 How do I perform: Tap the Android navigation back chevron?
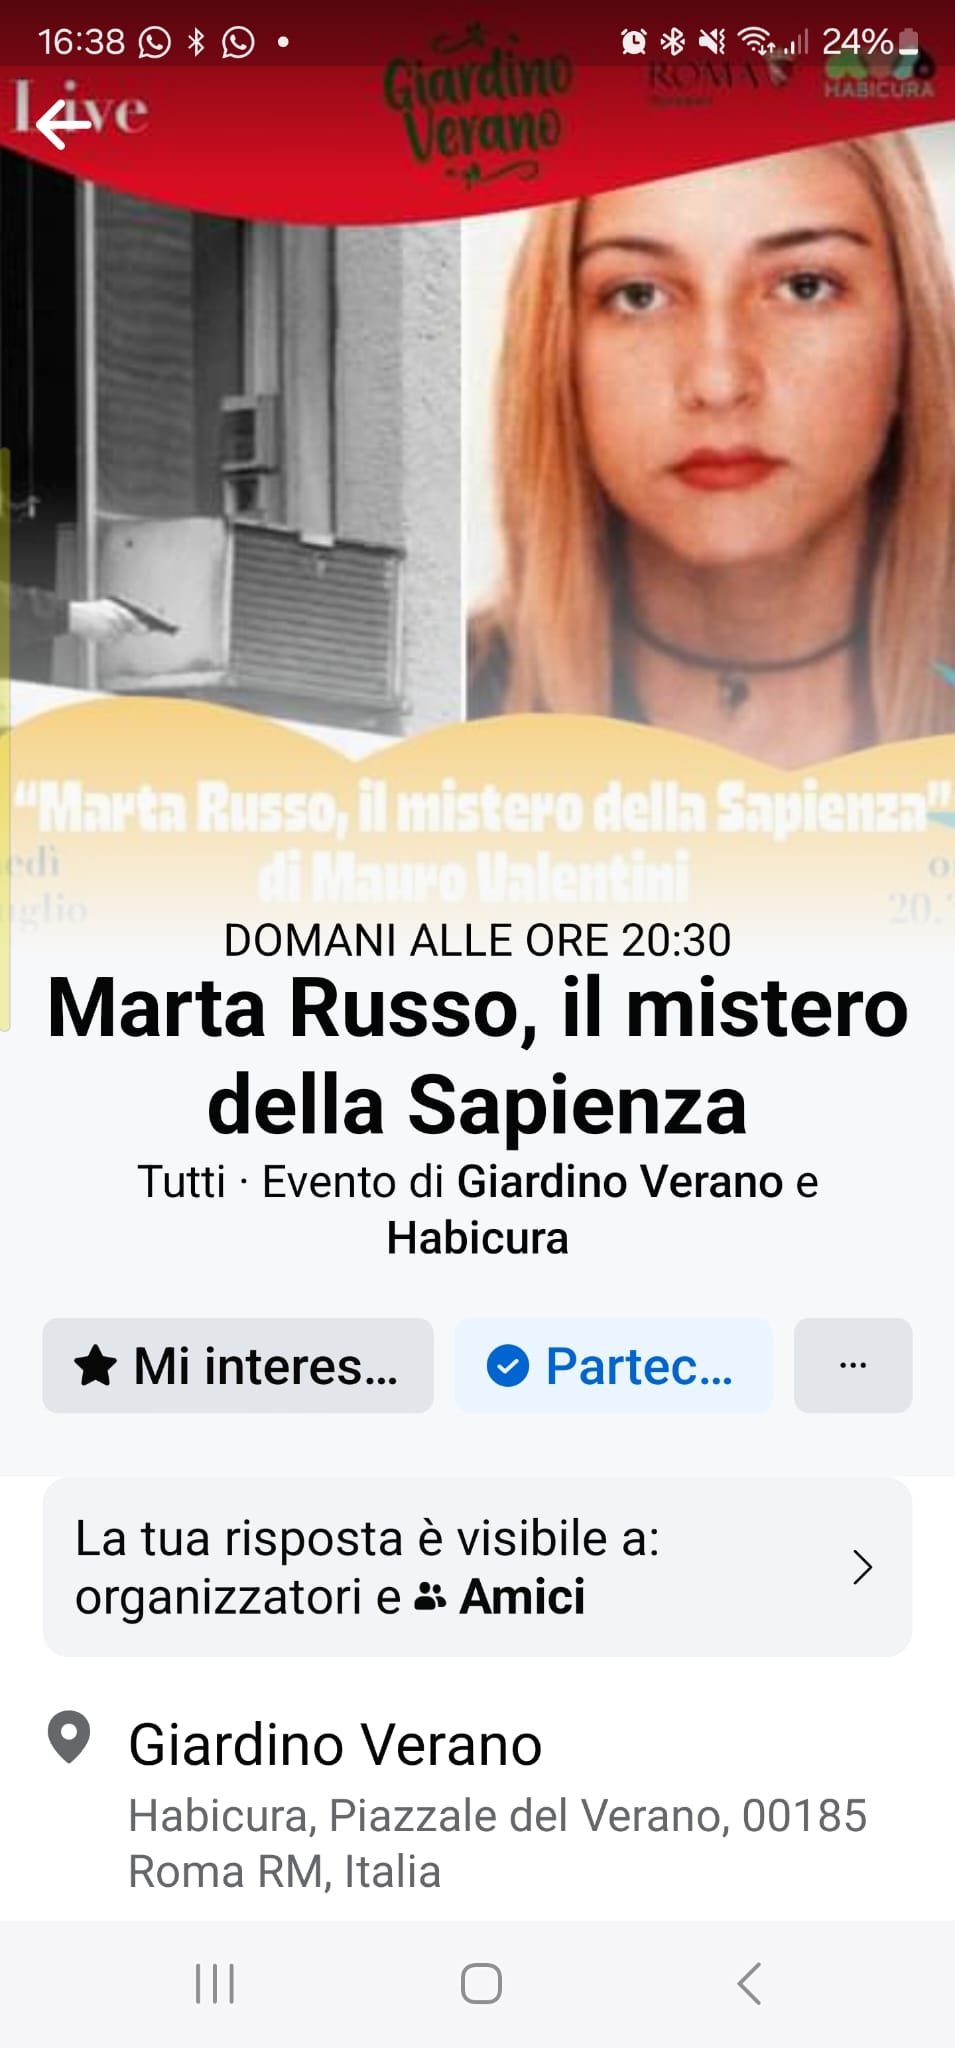coord(748,1983)
